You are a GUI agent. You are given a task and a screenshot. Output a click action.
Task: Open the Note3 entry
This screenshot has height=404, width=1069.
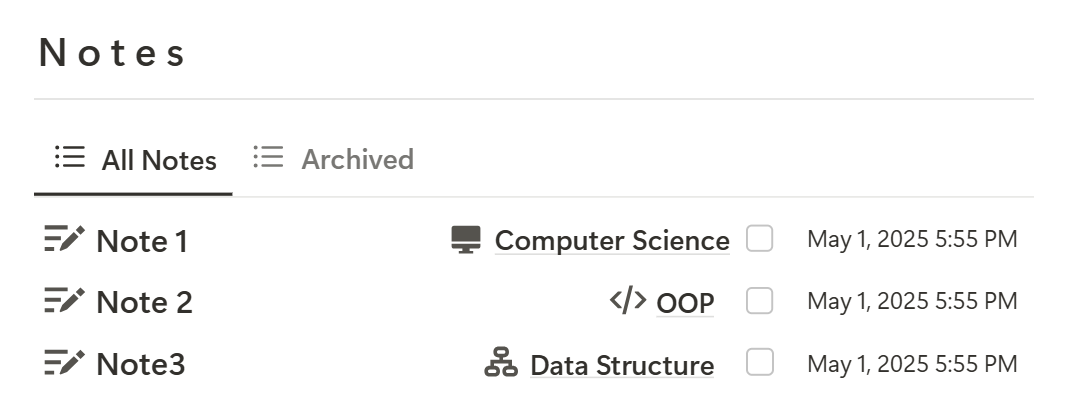[x=141, y=364]
